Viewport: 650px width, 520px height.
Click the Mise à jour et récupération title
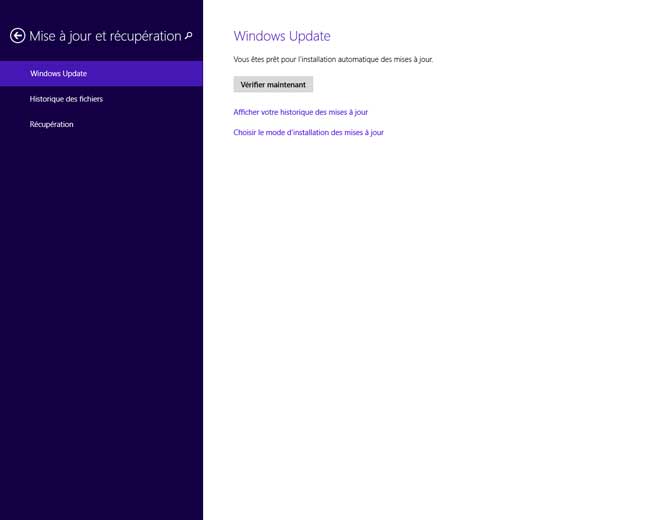(105, 36)
